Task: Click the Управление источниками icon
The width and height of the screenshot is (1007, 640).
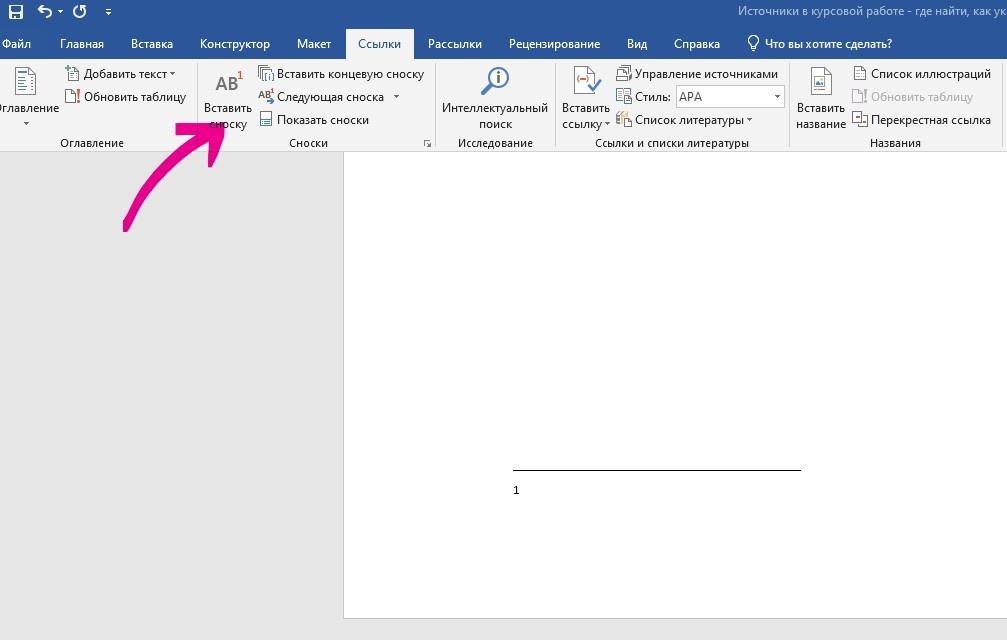Action: point(624,73)
